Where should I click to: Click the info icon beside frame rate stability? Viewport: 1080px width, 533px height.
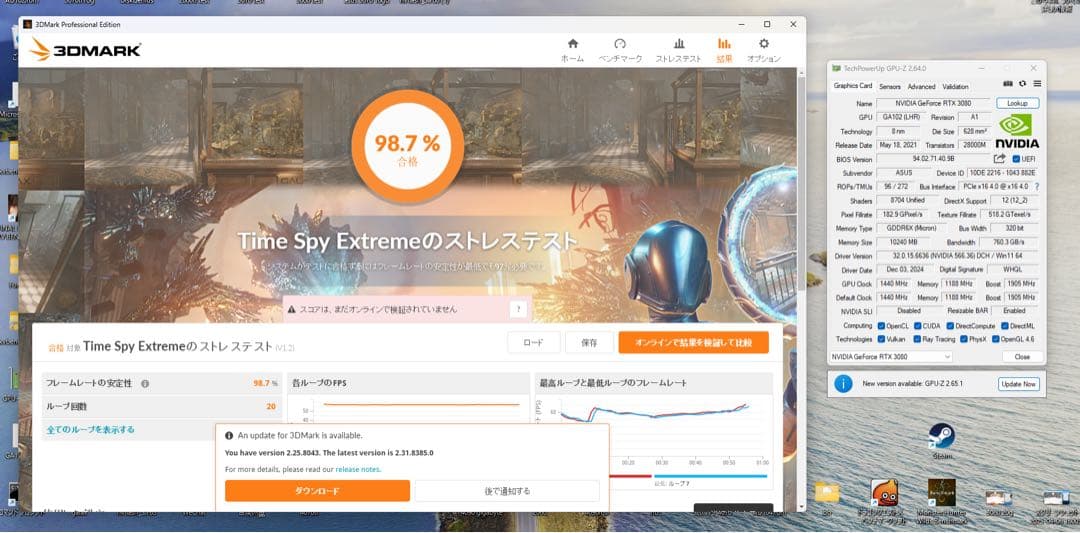pyautogui.click(x=145, y=384)
